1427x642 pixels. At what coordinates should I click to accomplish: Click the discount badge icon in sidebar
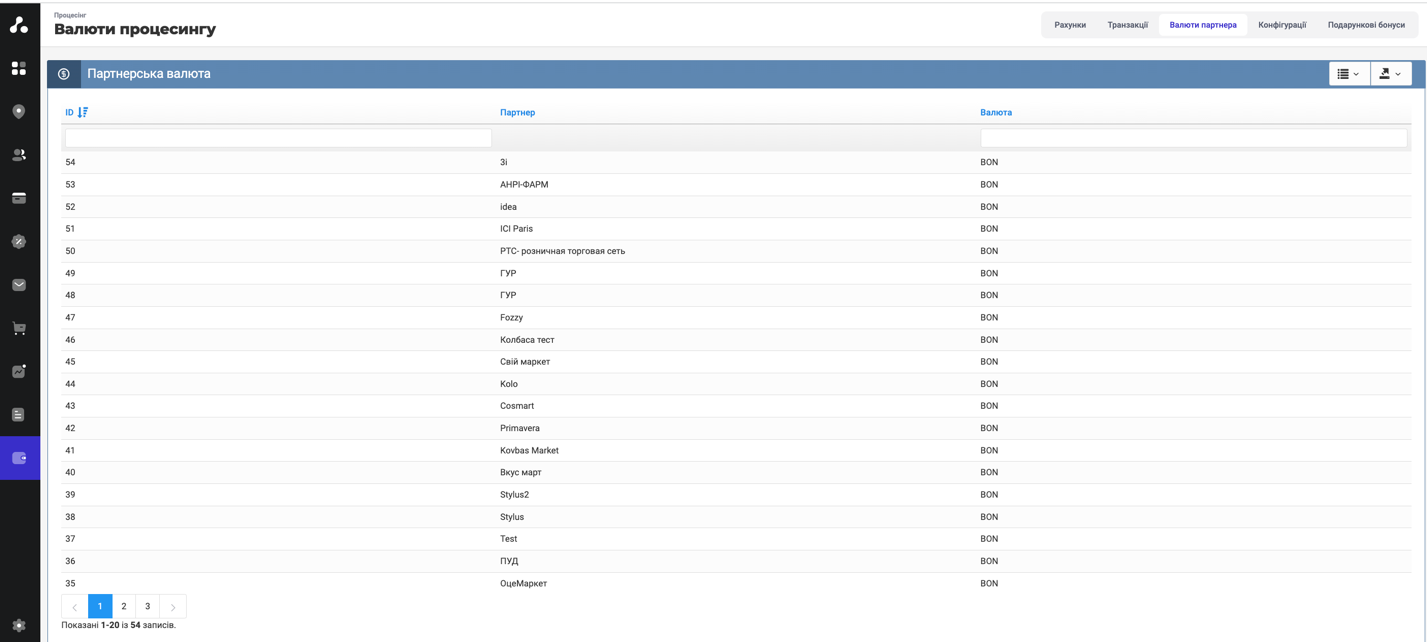(x=19, y=241)
